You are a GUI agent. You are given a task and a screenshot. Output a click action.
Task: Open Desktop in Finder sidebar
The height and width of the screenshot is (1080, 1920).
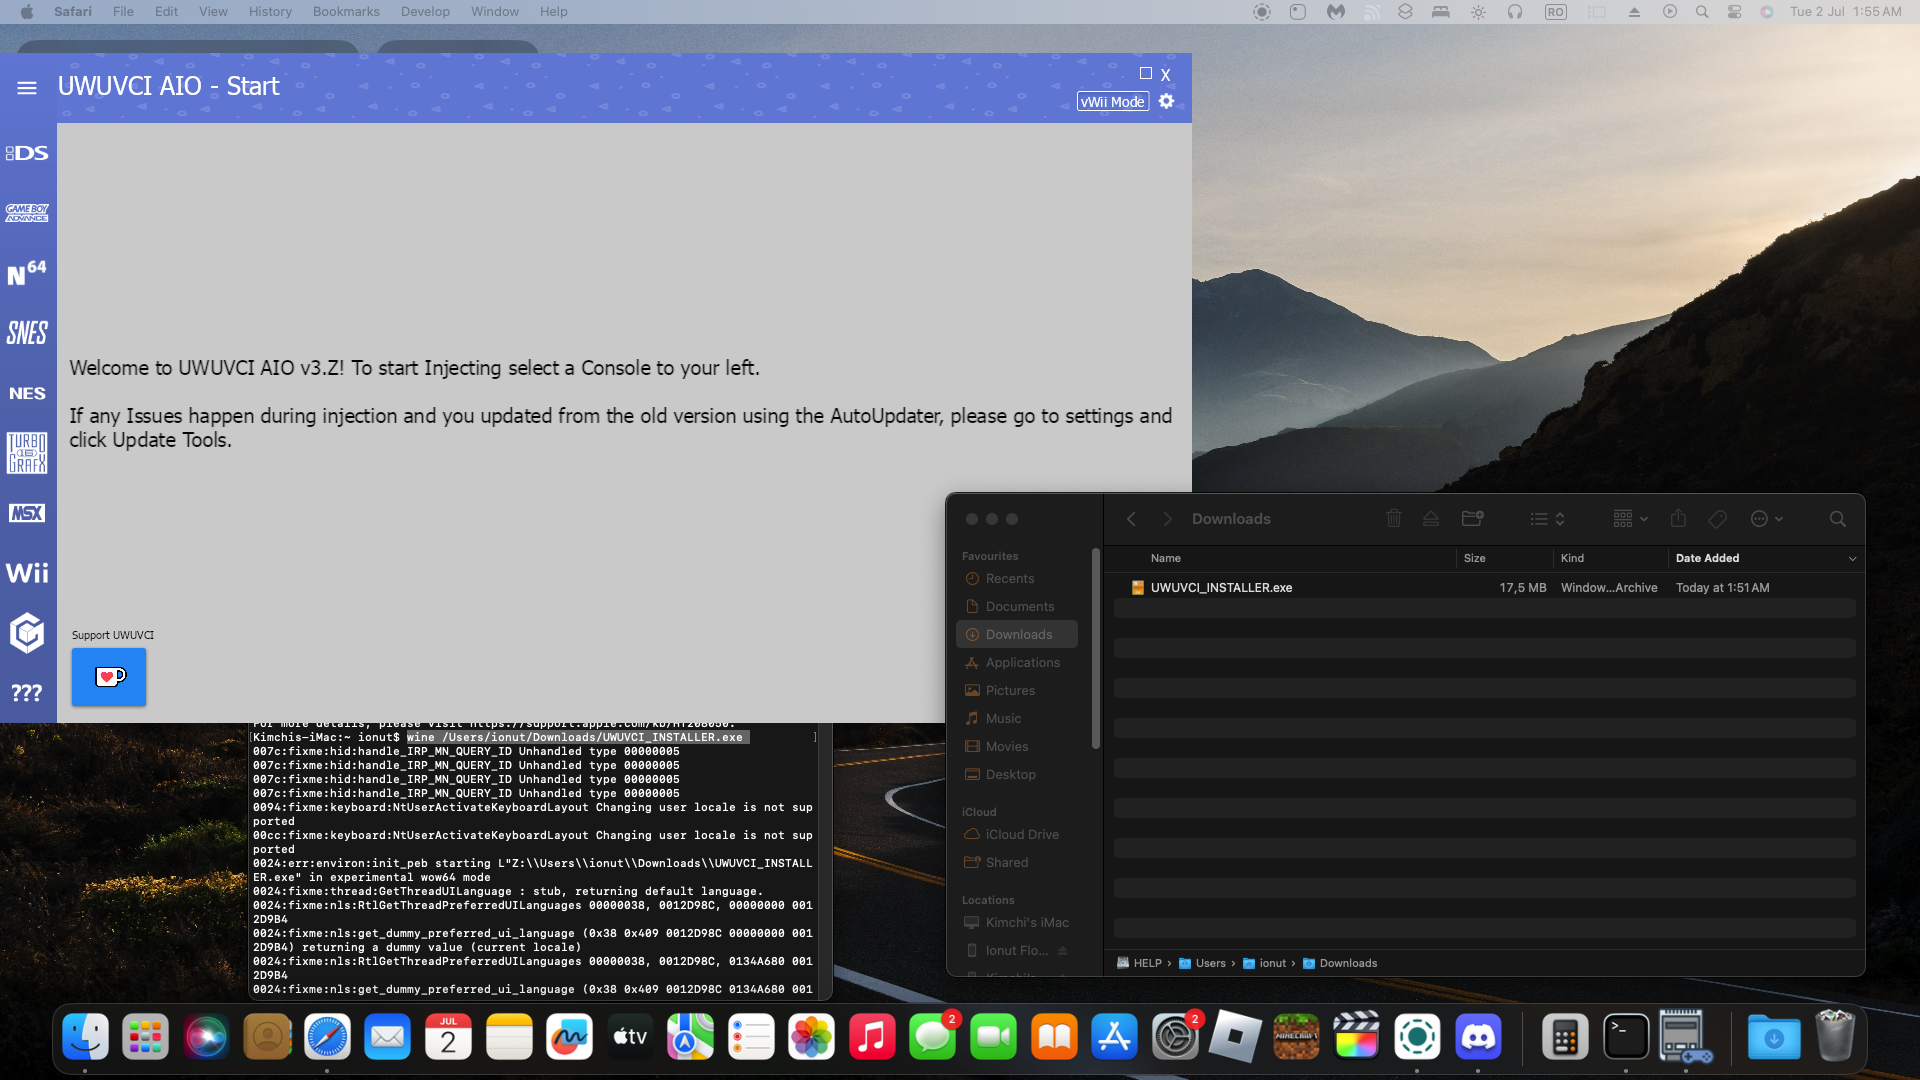[x=1017, y=775]
